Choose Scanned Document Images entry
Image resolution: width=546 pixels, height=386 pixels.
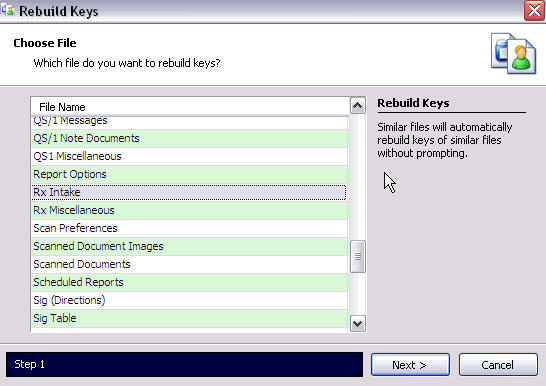tap(189, 246)
